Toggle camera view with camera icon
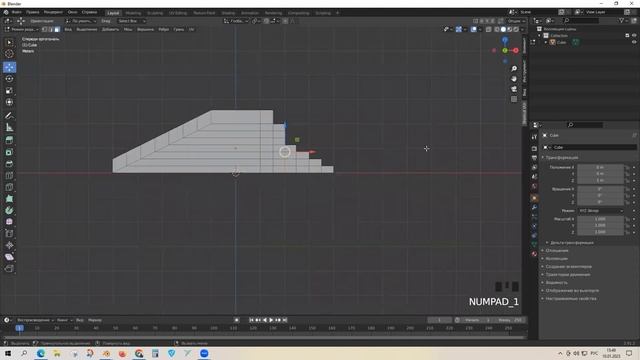The height and width of the screenshot is (360, 640). click(x=514, y=89)
